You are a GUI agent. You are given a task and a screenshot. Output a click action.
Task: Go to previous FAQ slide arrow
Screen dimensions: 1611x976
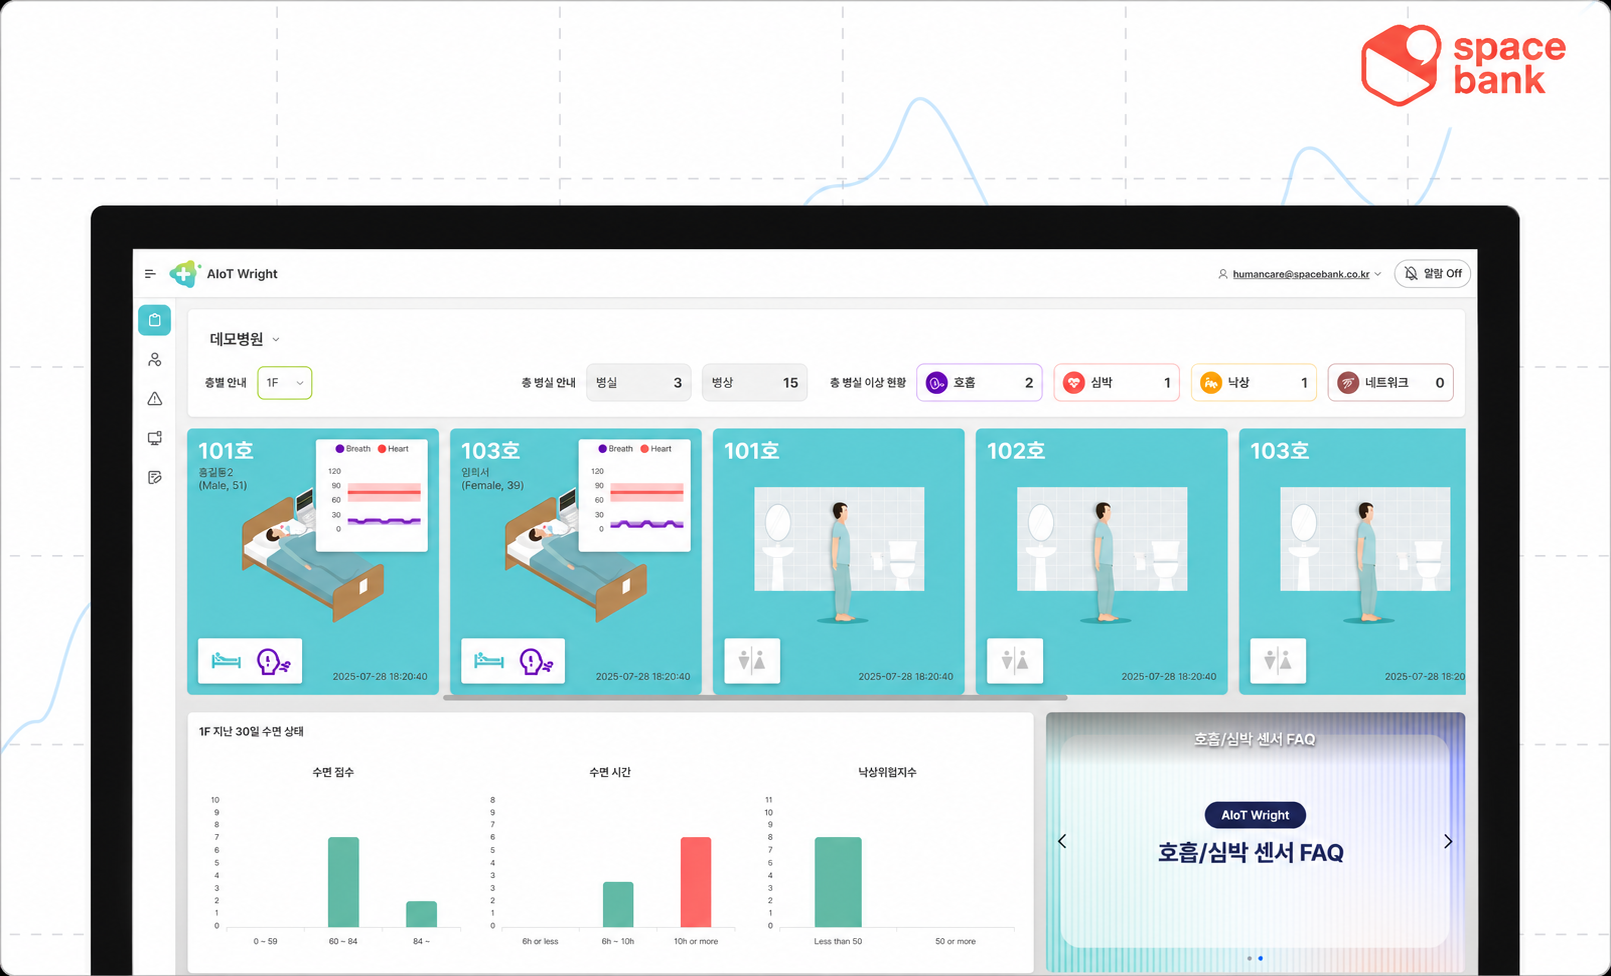coord(1062,842)
